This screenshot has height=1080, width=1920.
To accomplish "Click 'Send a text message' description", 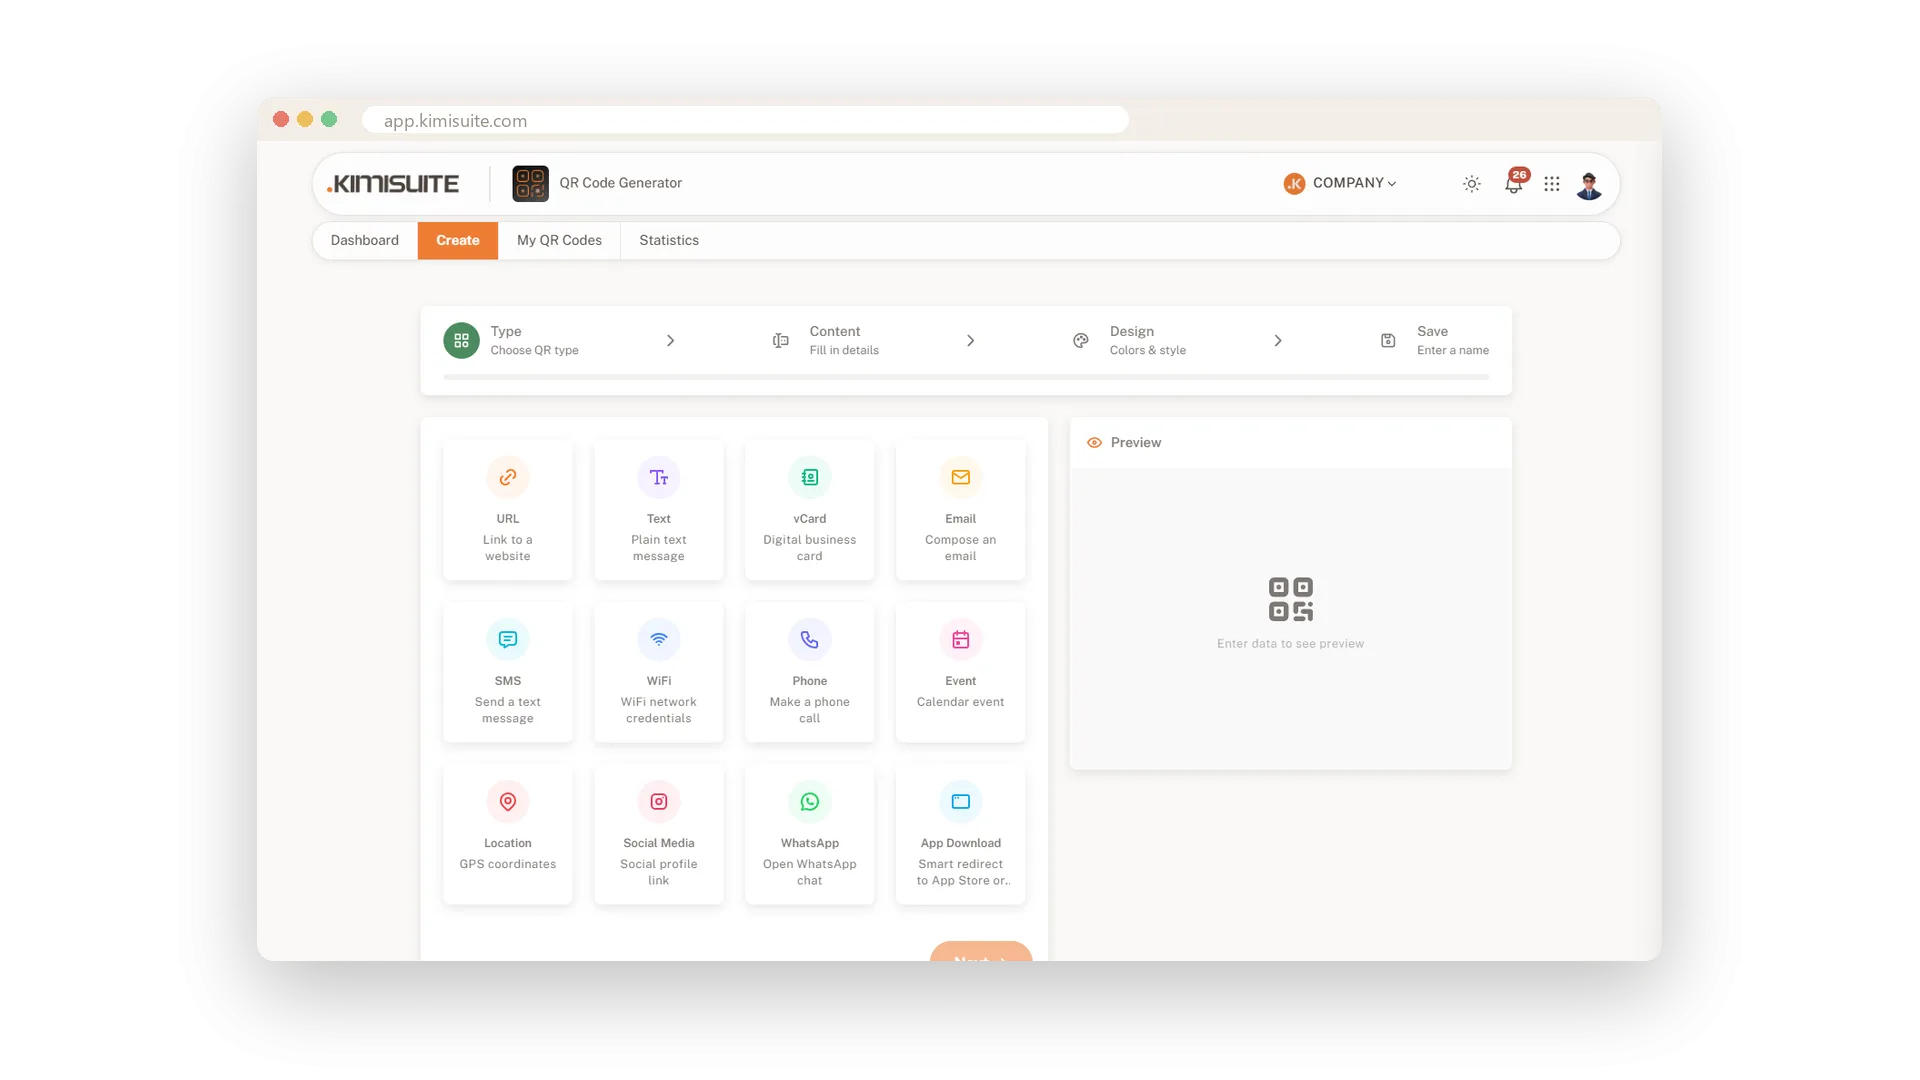I will click(508, 710).
